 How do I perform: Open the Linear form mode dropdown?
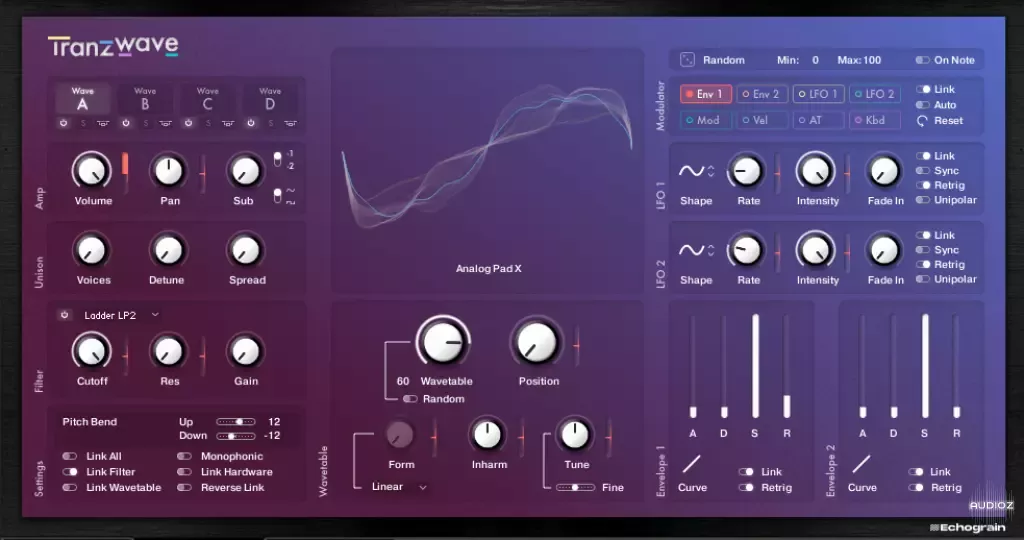[x=399, y=486]
